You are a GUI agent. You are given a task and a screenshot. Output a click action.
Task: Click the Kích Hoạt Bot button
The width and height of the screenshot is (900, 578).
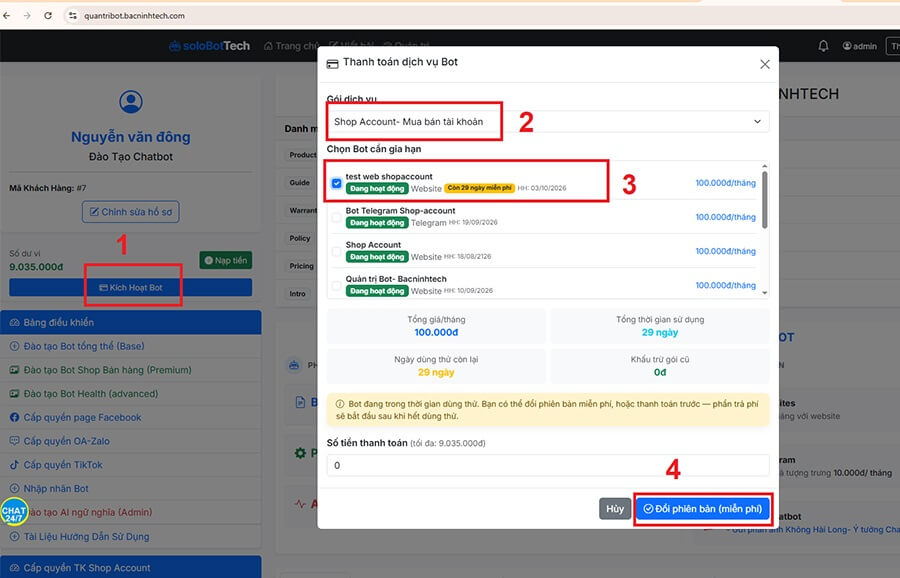131,288
